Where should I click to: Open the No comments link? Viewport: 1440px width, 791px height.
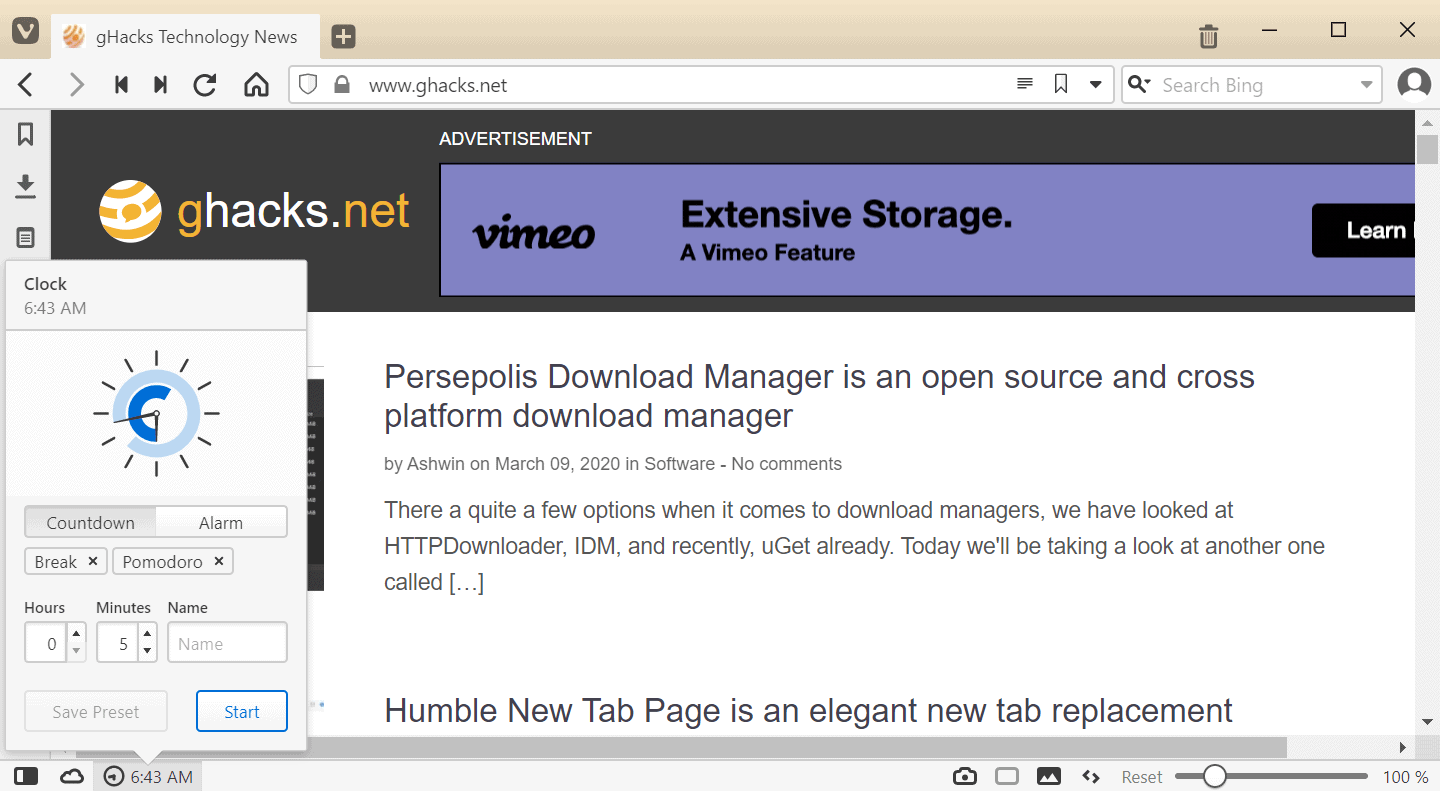pos(786,464)
